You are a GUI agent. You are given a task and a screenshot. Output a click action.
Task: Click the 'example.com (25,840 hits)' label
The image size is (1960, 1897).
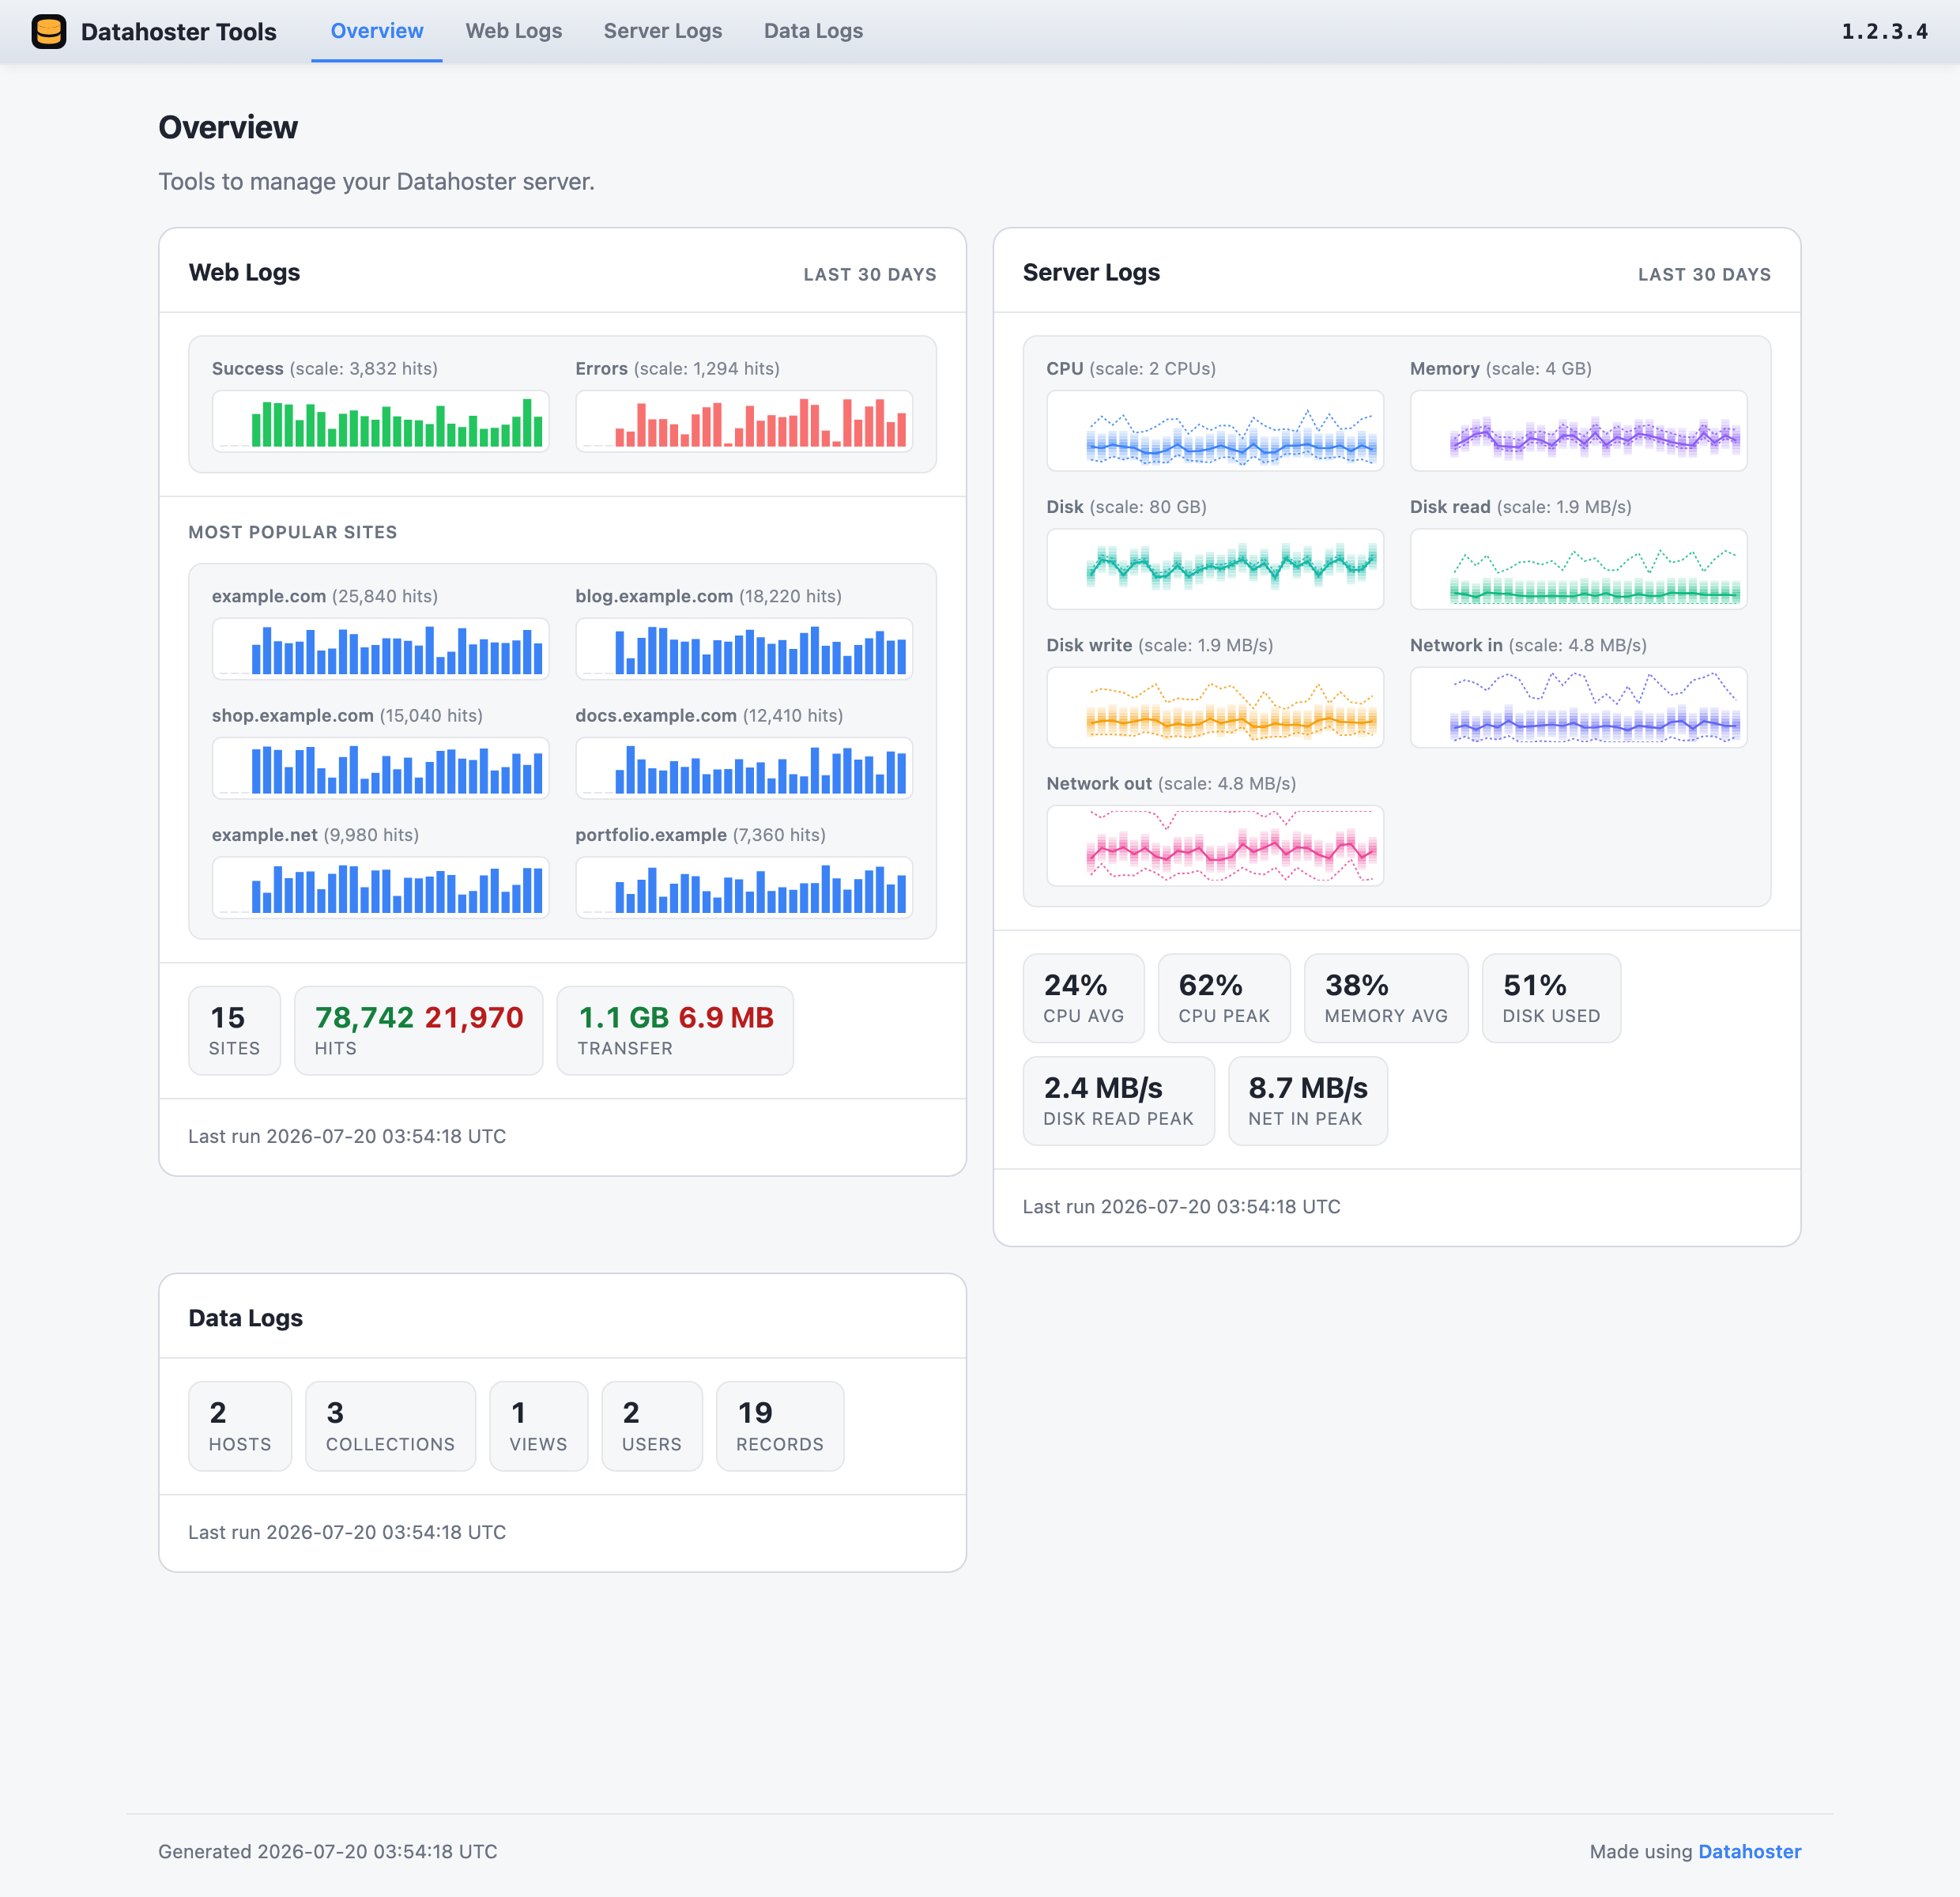324,596
